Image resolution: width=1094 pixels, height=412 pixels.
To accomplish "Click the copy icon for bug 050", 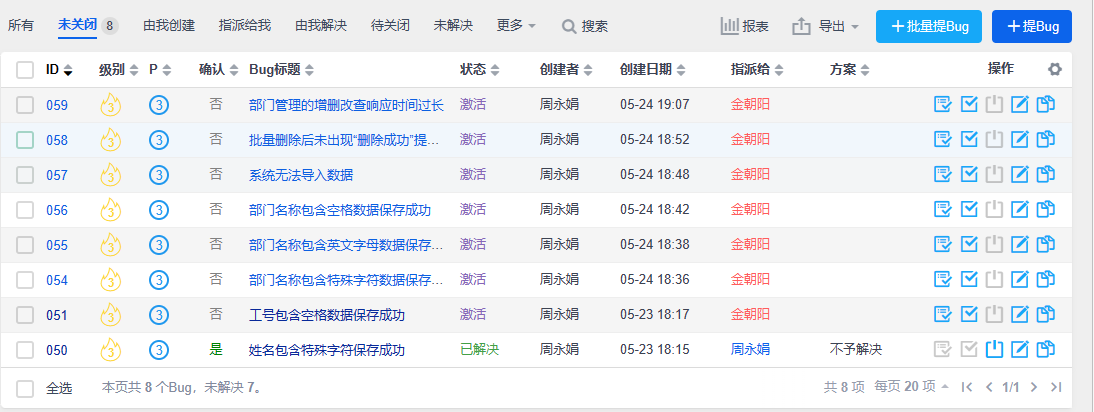I will tap(1046, 349).
